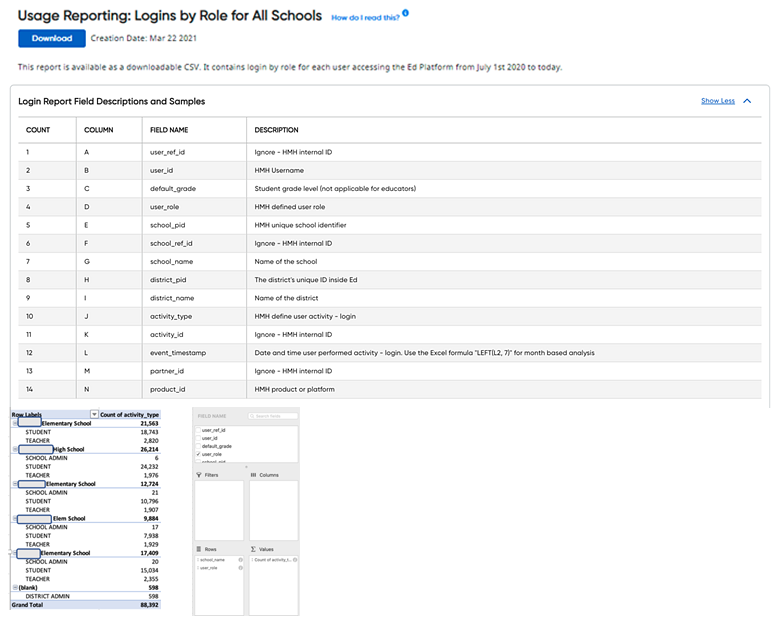Click the COUNT column header
The width and height of the screenshot is (776, 618).
pyautogui.click(x=38, y=130)
